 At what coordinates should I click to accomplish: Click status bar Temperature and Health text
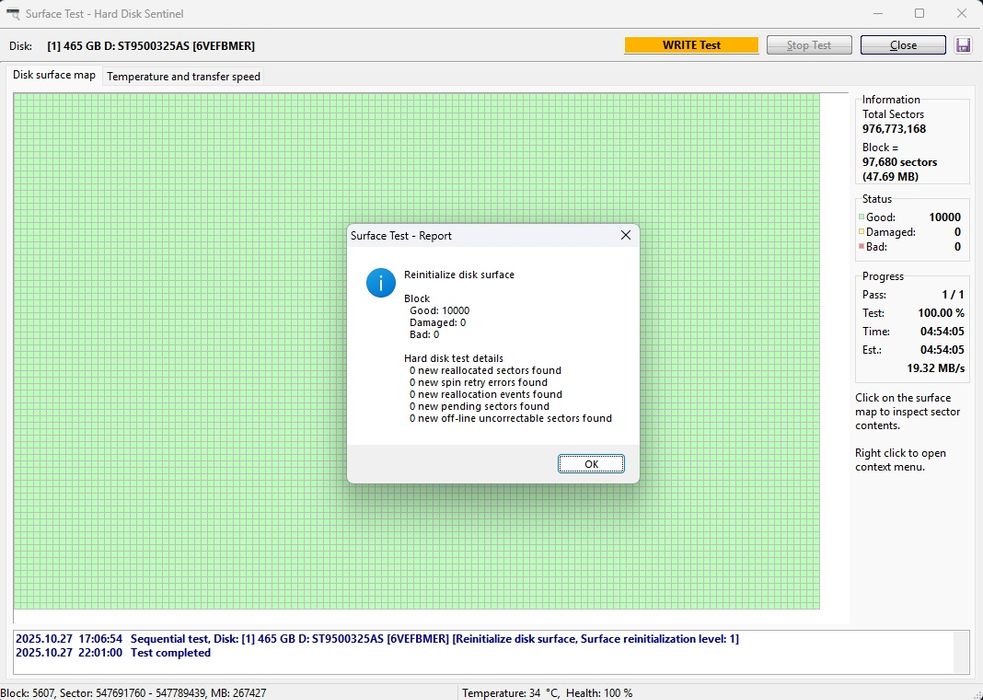coord(547,693)
